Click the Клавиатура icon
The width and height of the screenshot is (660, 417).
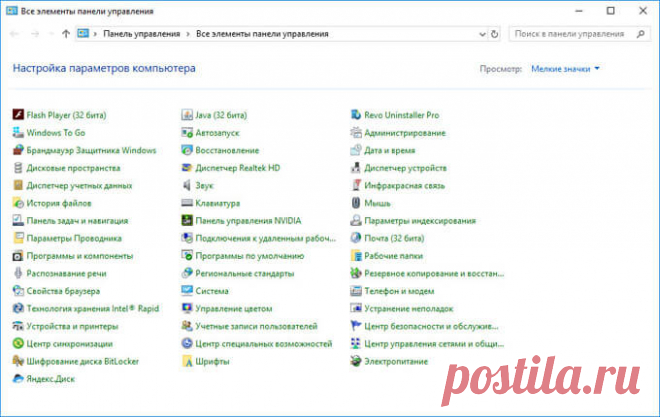[187, 203]
